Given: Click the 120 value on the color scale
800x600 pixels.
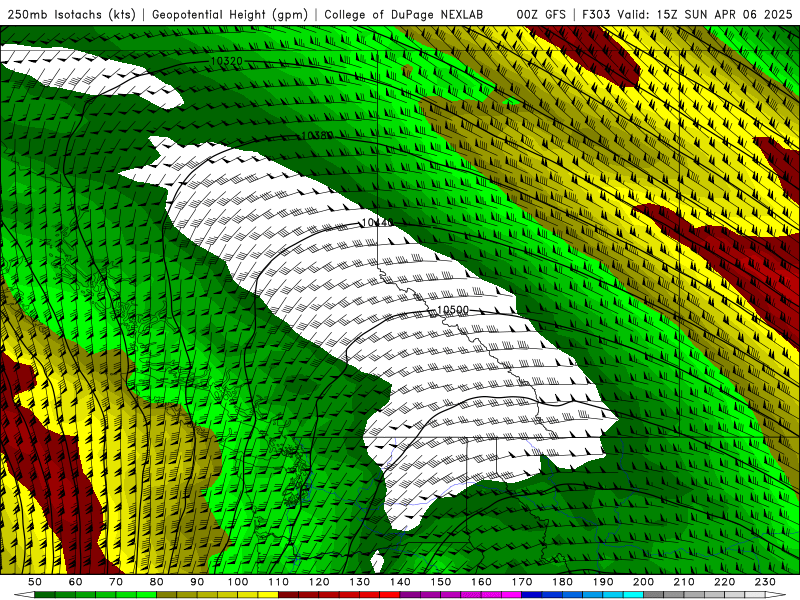Looking at the screenshot, I should pyautogui.click(x=319, y=582).
